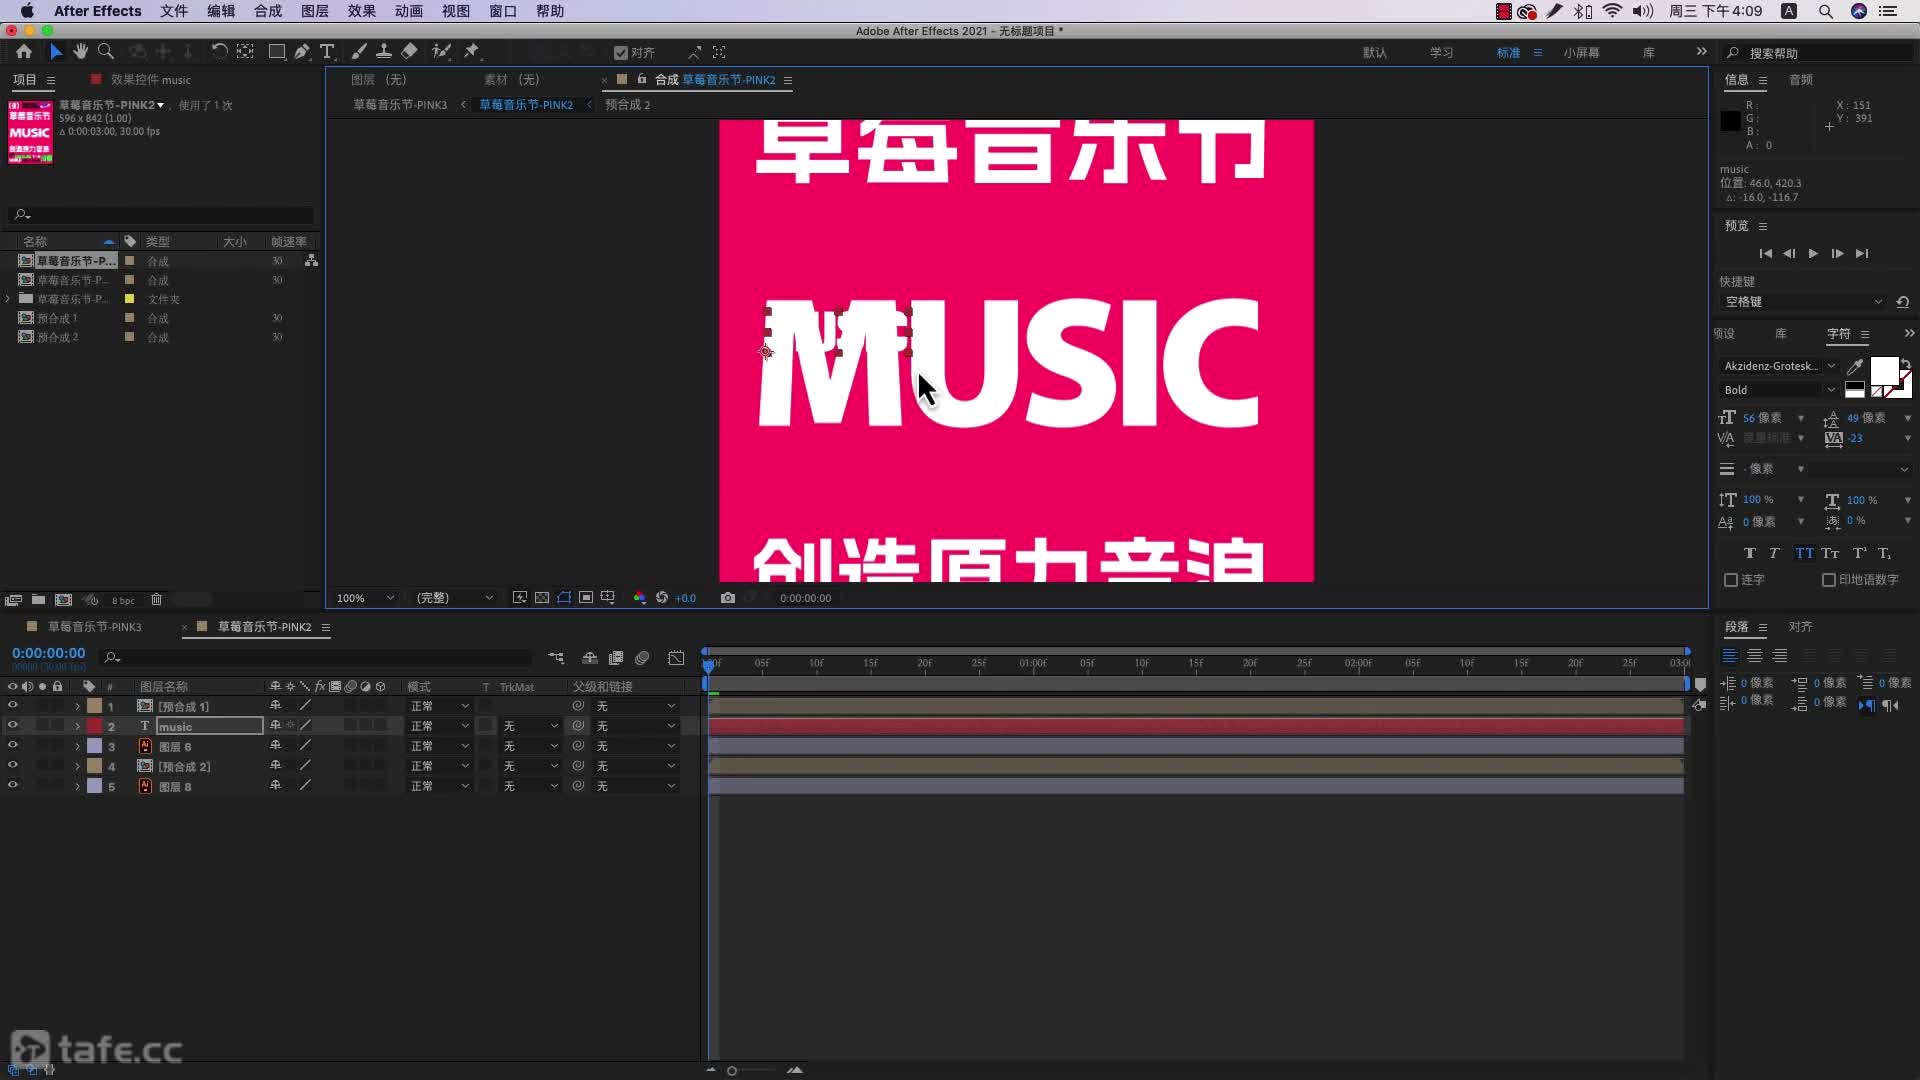Expand the 预合成 1 layer properties
The height and width of the screenshot is (1080, 1920).
(x=77, y=707)
